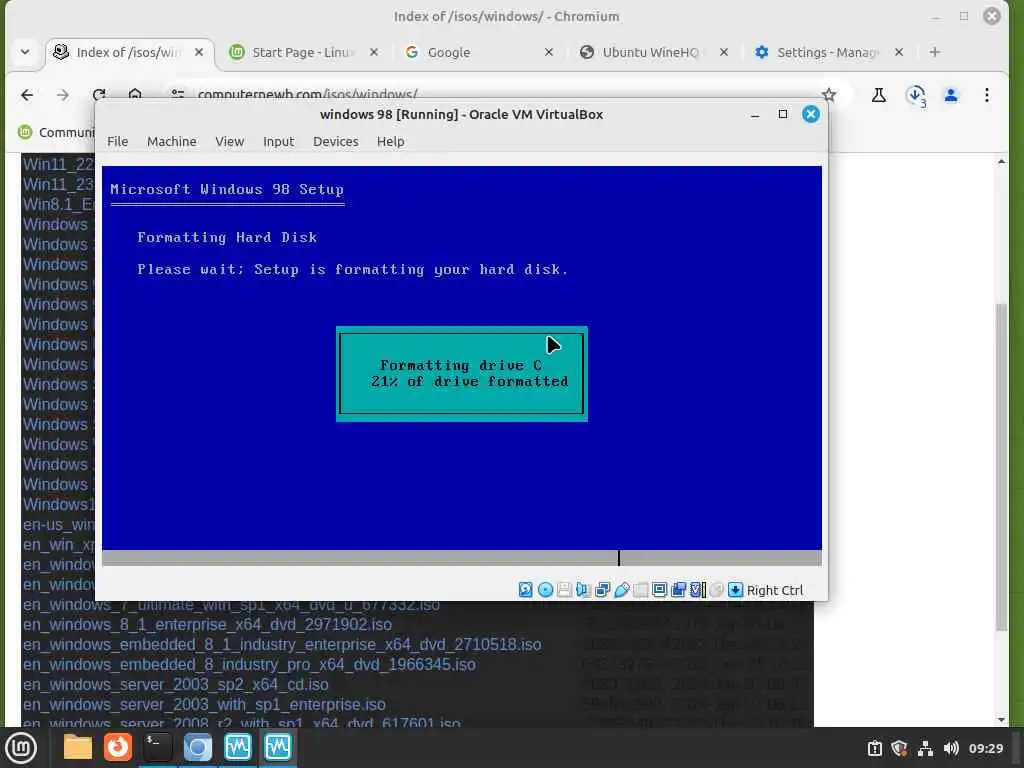The width and height of the screenshot is (1024, 768).
Task: Open en_windows_8_1_enterprise_x64_dvd_2971902.iso link
Action: [207, 625]
